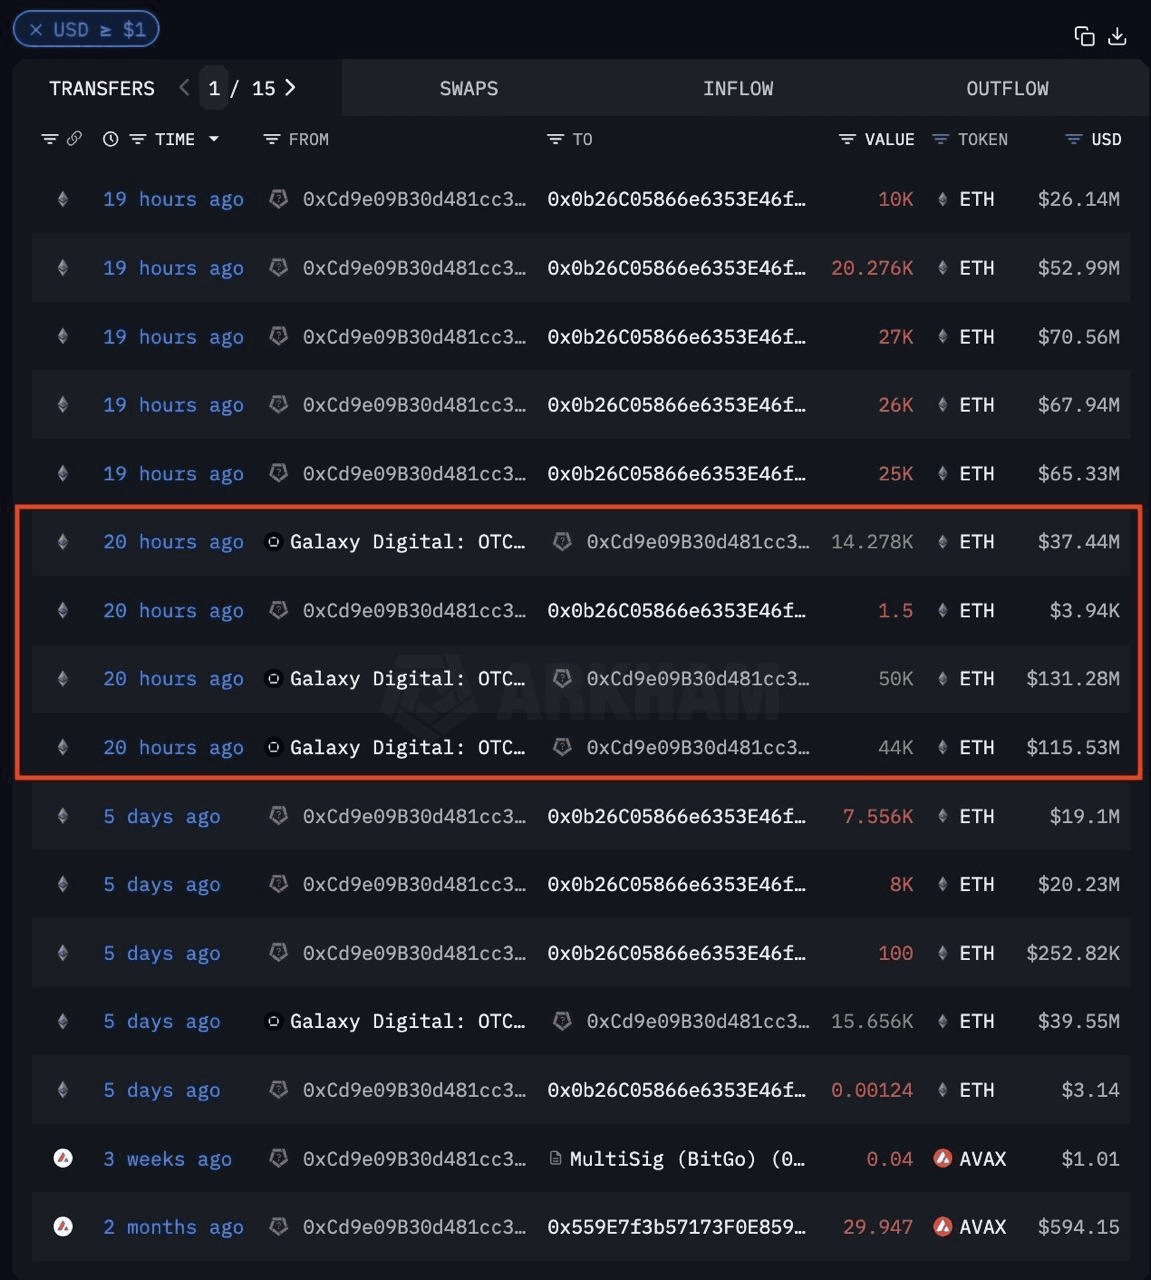Select the TRANSFERS tab
The width and height of the screenshot is (1151, 1280).
coord(102,88)
